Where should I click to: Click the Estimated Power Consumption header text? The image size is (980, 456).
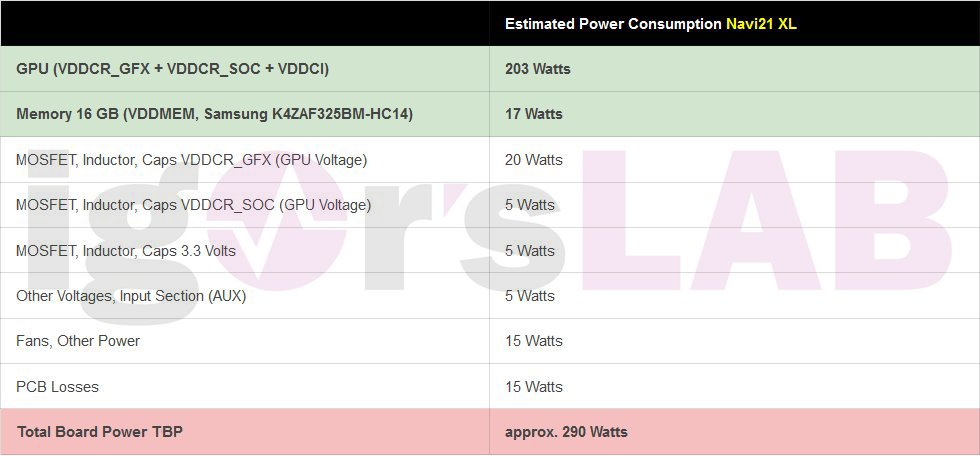(613, 23)
